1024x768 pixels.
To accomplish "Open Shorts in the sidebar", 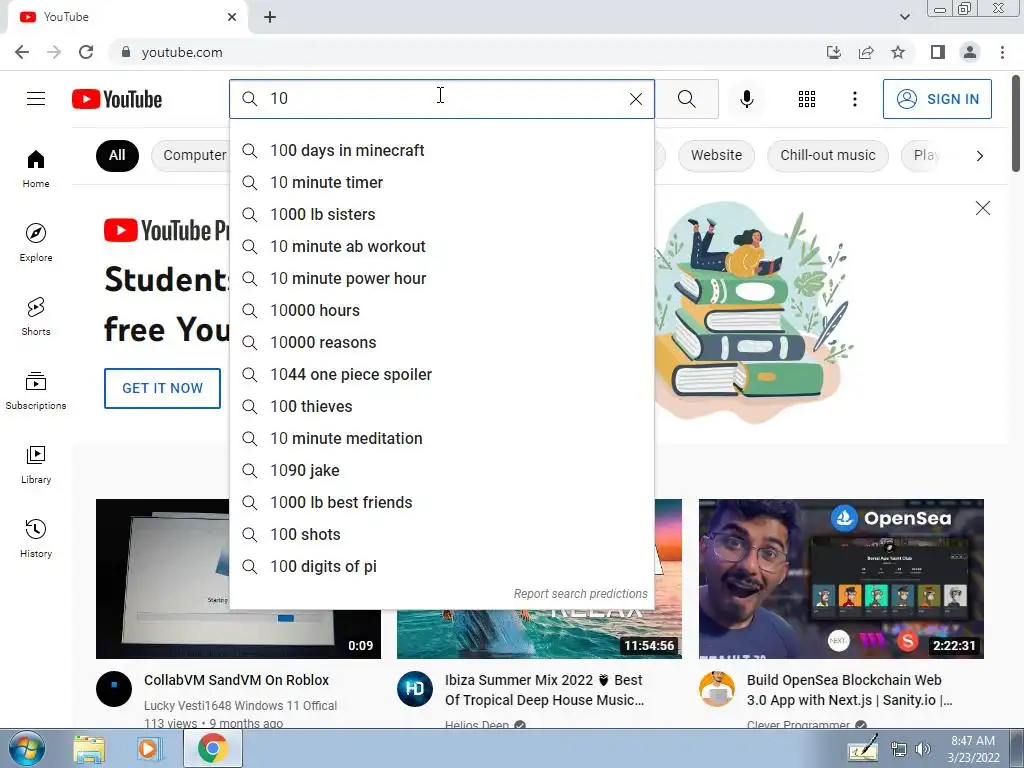I will click(36, 316).
